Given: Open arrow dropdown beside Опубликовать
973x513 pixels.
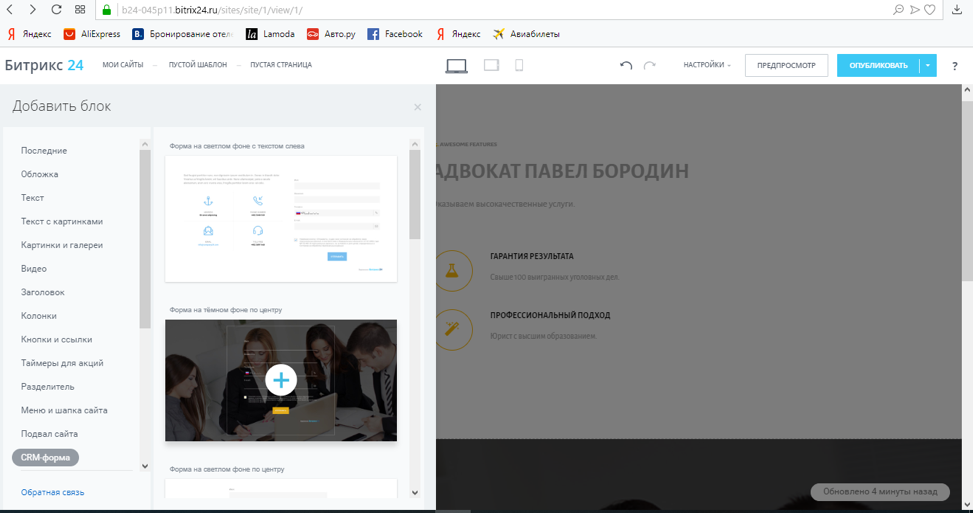Looking at the screenshot, I should click(x=928, y=66).
